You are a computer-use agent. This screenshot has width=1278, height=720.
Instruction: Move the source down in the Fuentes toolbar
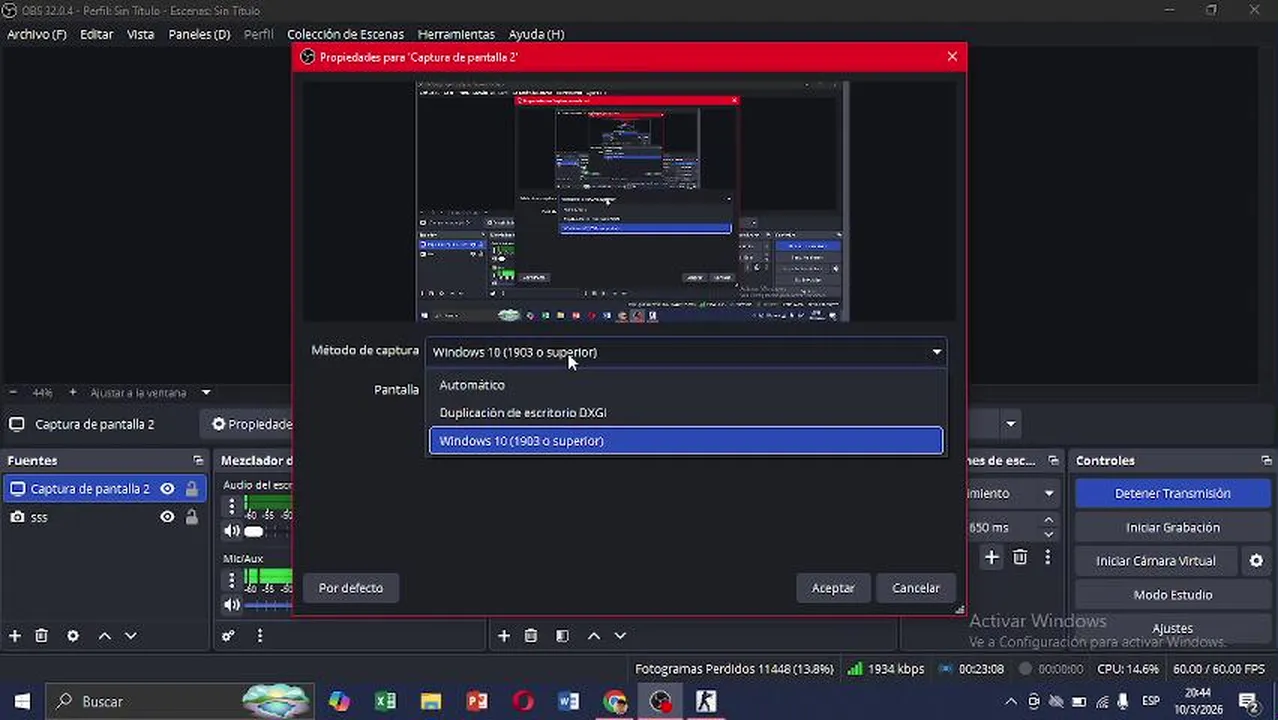(130, 636)
